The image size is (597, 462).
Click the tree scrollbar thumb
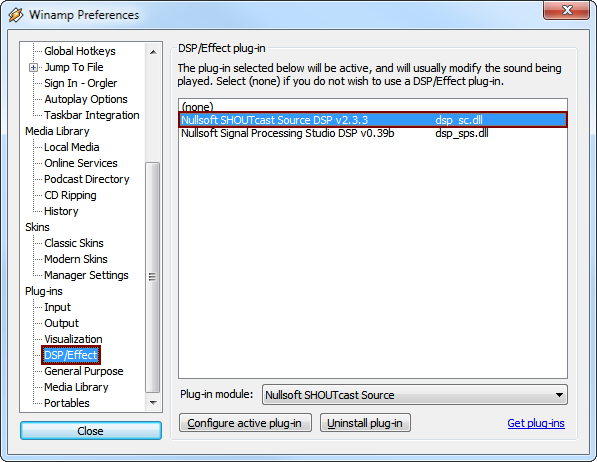[153, 277]
